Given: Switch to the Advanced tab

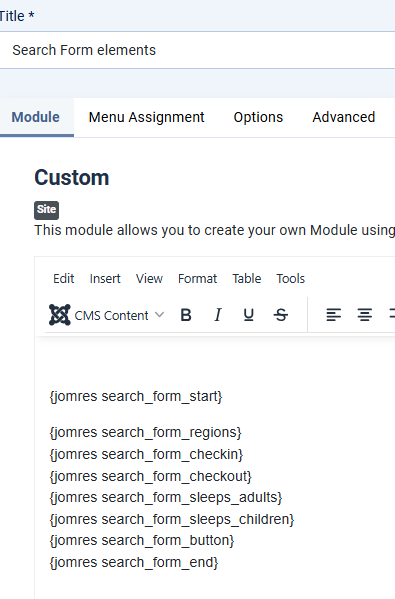Looking at the screenshot, I should (344, 117).
